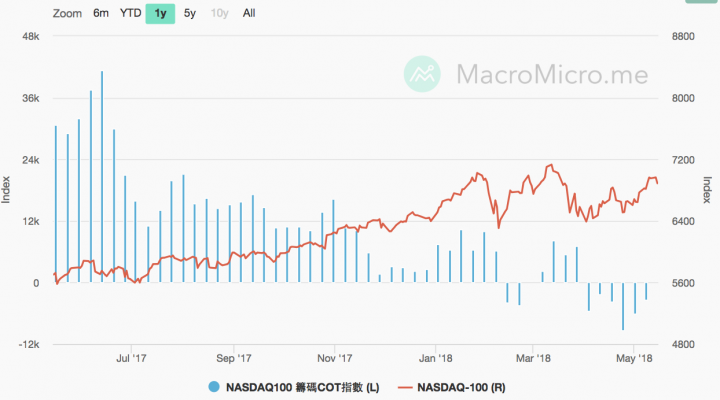
Task: Click the 24k left axis value
Action: coord(31,160)
